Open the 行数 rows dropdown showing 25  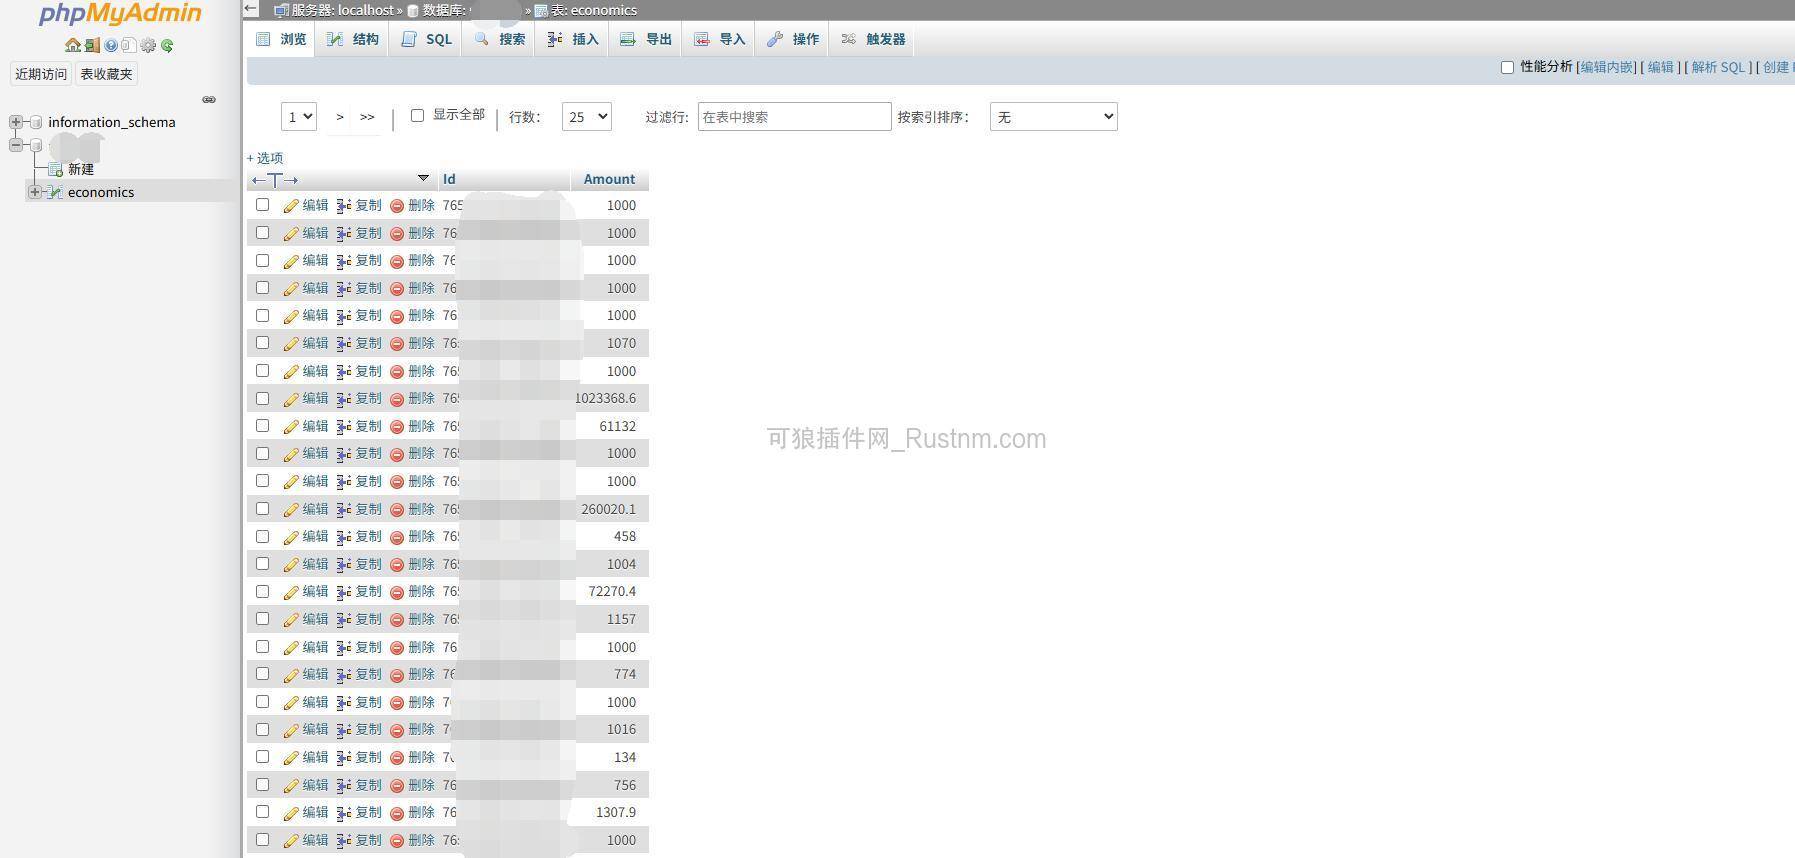(586, 117)
